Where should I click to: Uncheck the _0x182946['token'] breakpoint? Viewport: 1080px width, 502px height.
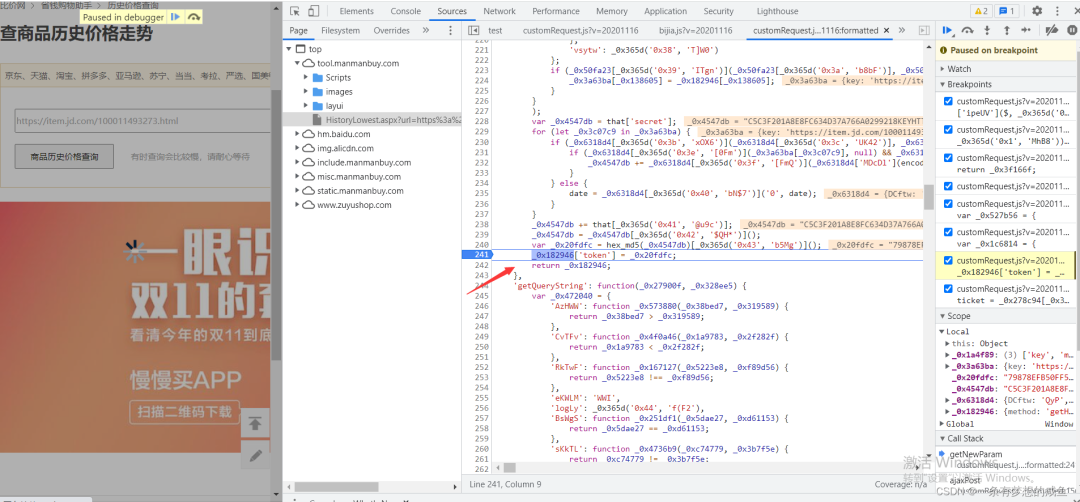pos(949,261)
